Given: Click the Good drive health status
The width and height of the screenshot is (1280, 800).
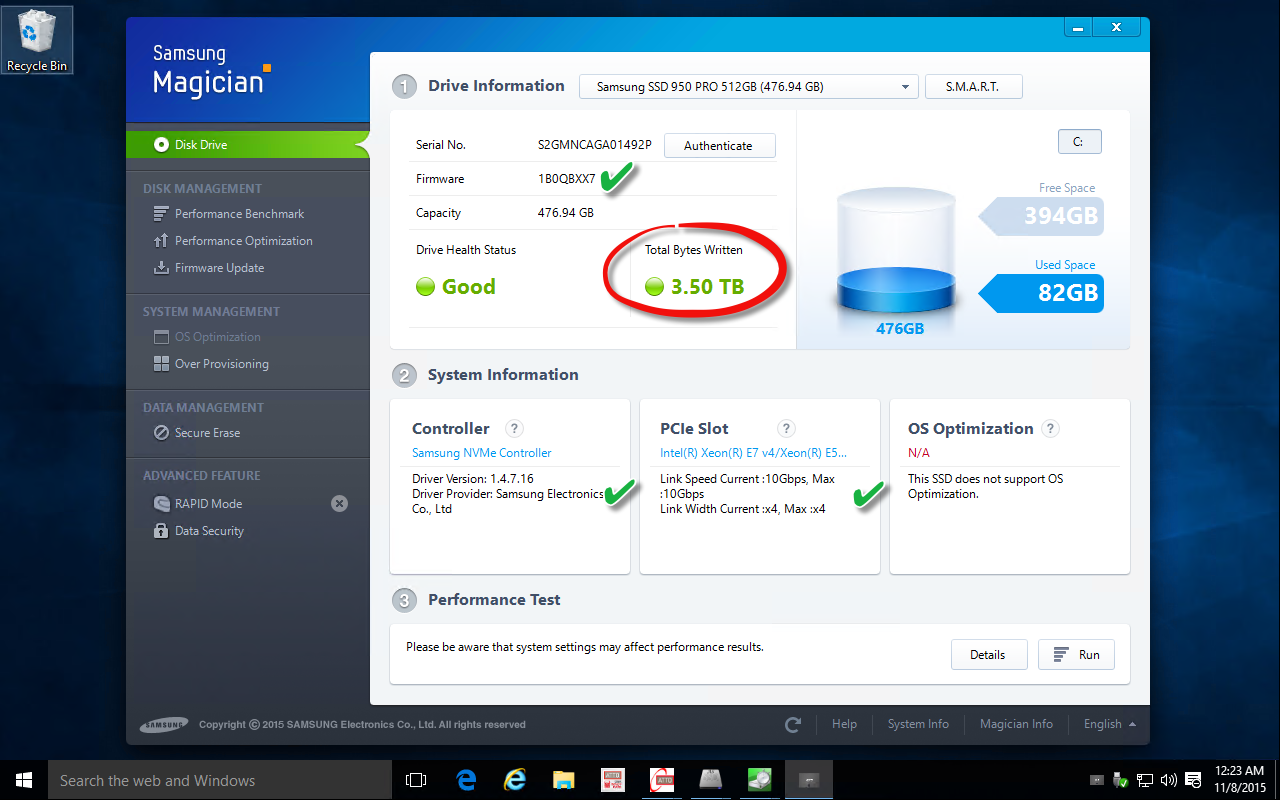Looking at the screenshot, I should click(456, 287).
